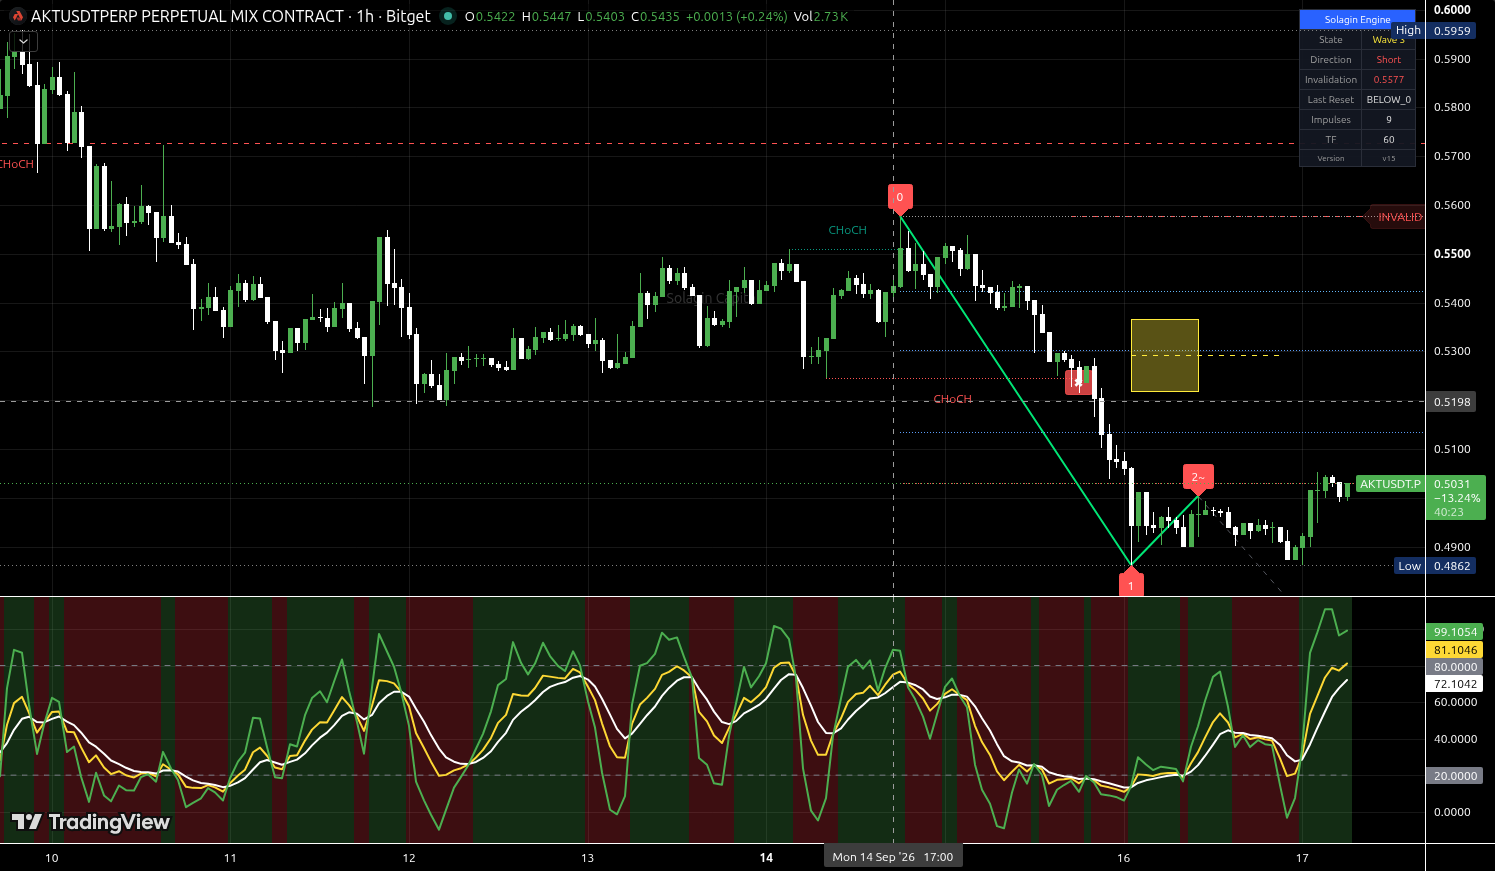Click the close value C0.5435
Viewport: 1495px width, 871px height.
[x=656, y=17]
